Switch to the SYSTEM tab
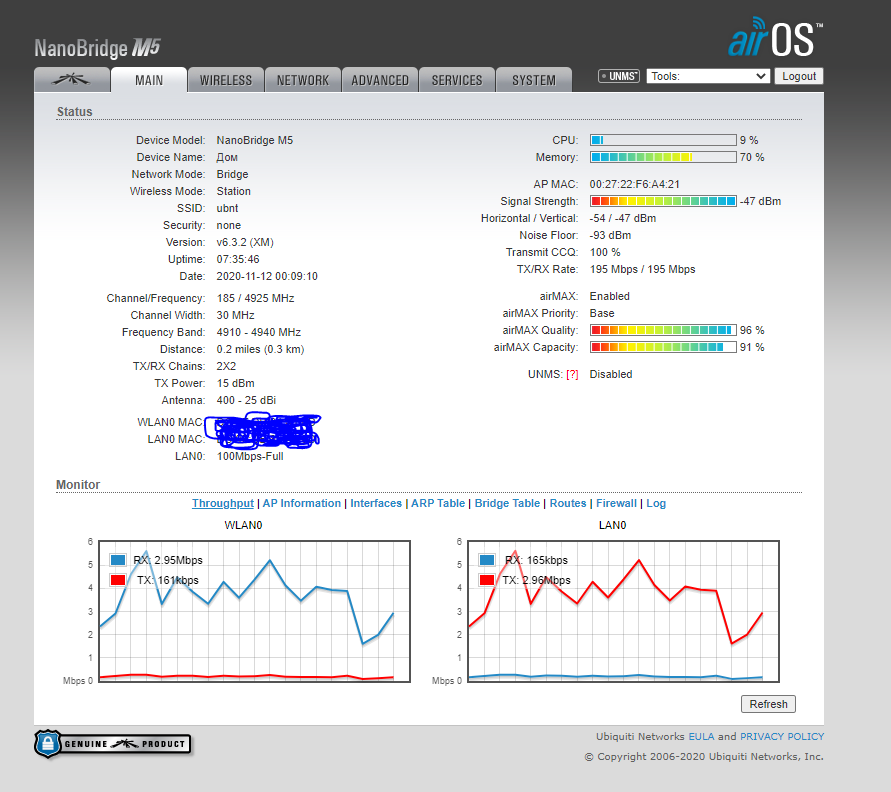 (534, 80)
